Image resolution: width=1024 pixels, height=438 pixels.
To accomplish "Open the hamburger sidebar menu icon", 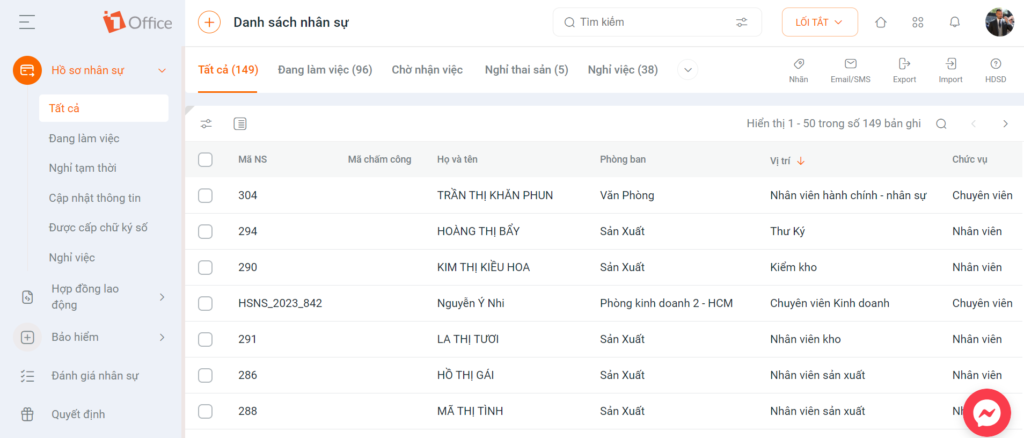I will tap(27, 22).
